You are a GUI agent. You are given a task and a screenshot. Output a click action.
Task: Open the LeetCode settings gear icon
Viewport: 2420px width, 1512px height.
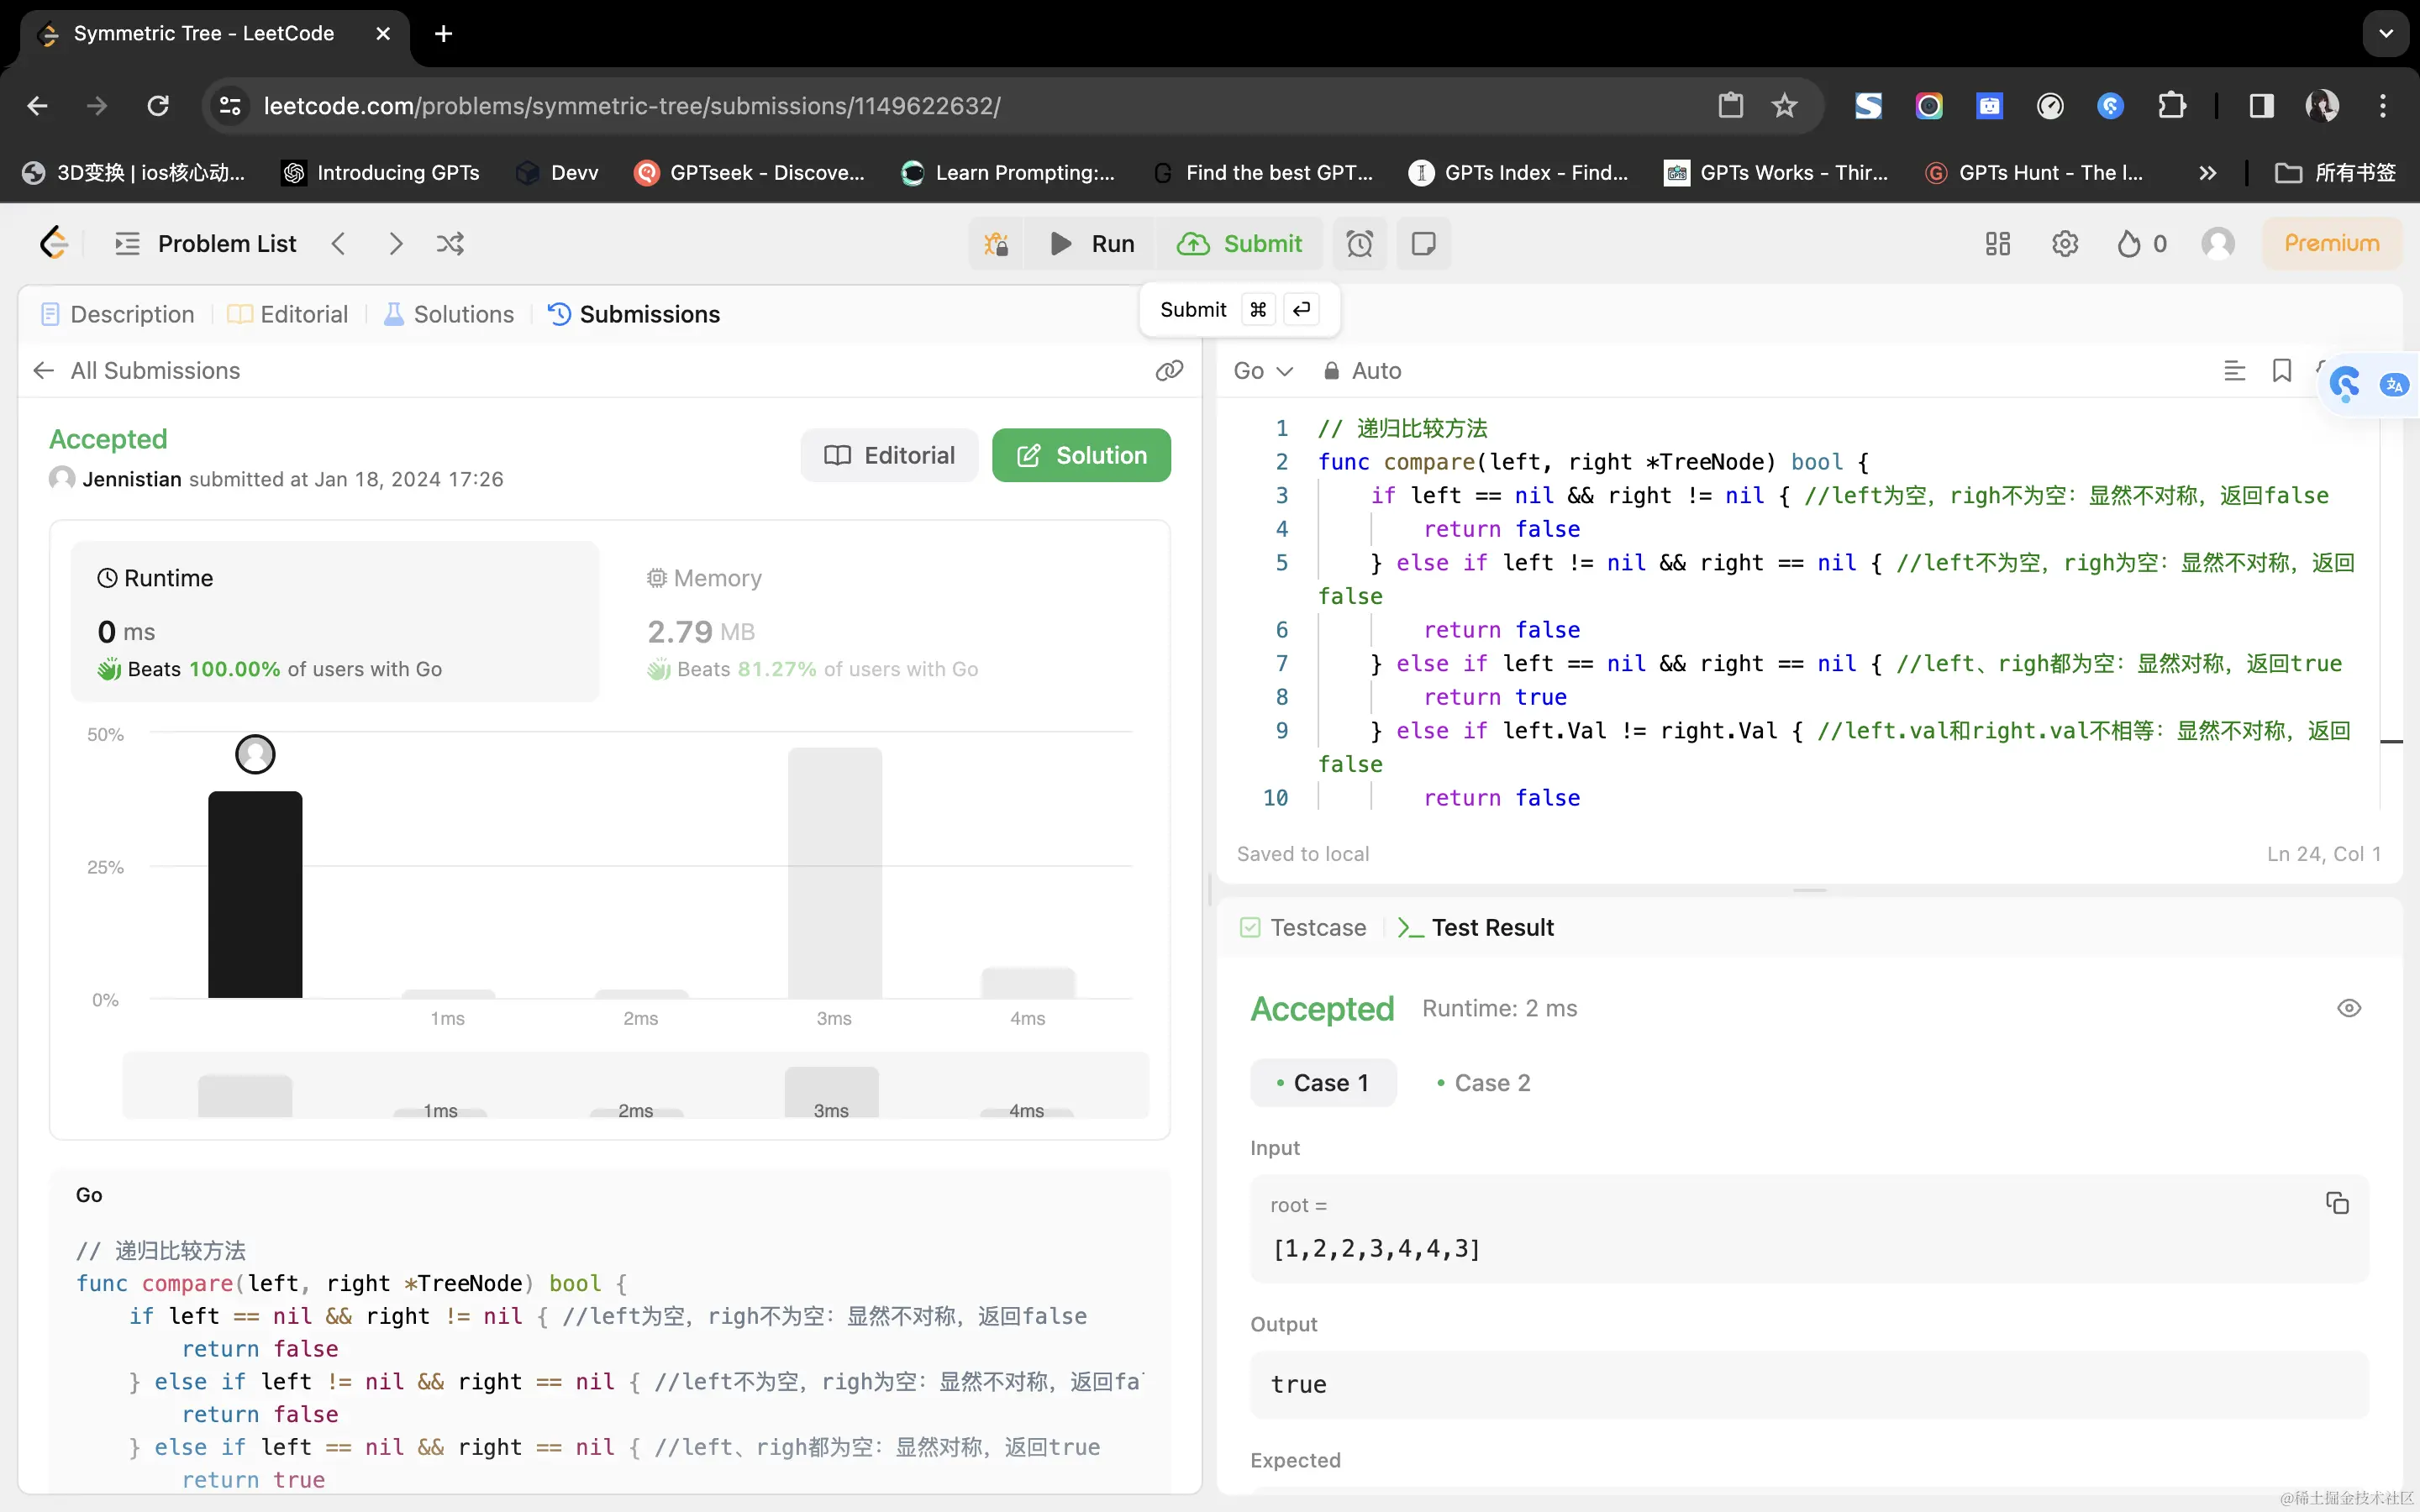click(x=2064, y=244)
